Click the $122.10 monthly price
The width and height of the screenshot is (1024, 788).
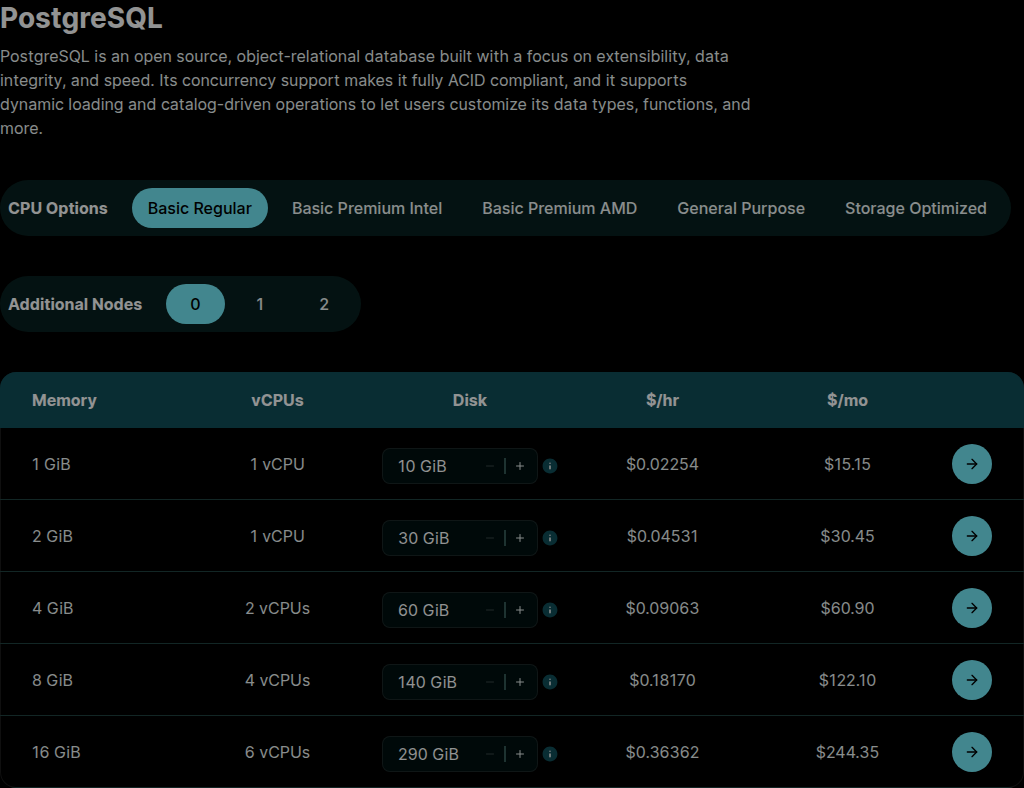pos(847,680)
